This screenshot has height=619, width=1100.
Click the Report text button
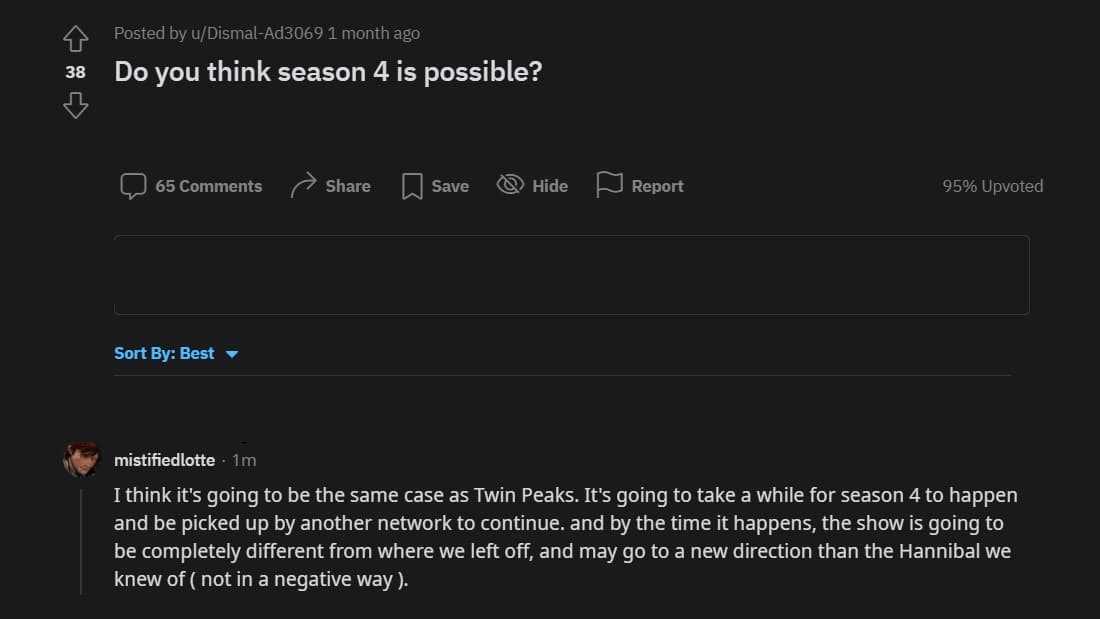pos(657,186)
